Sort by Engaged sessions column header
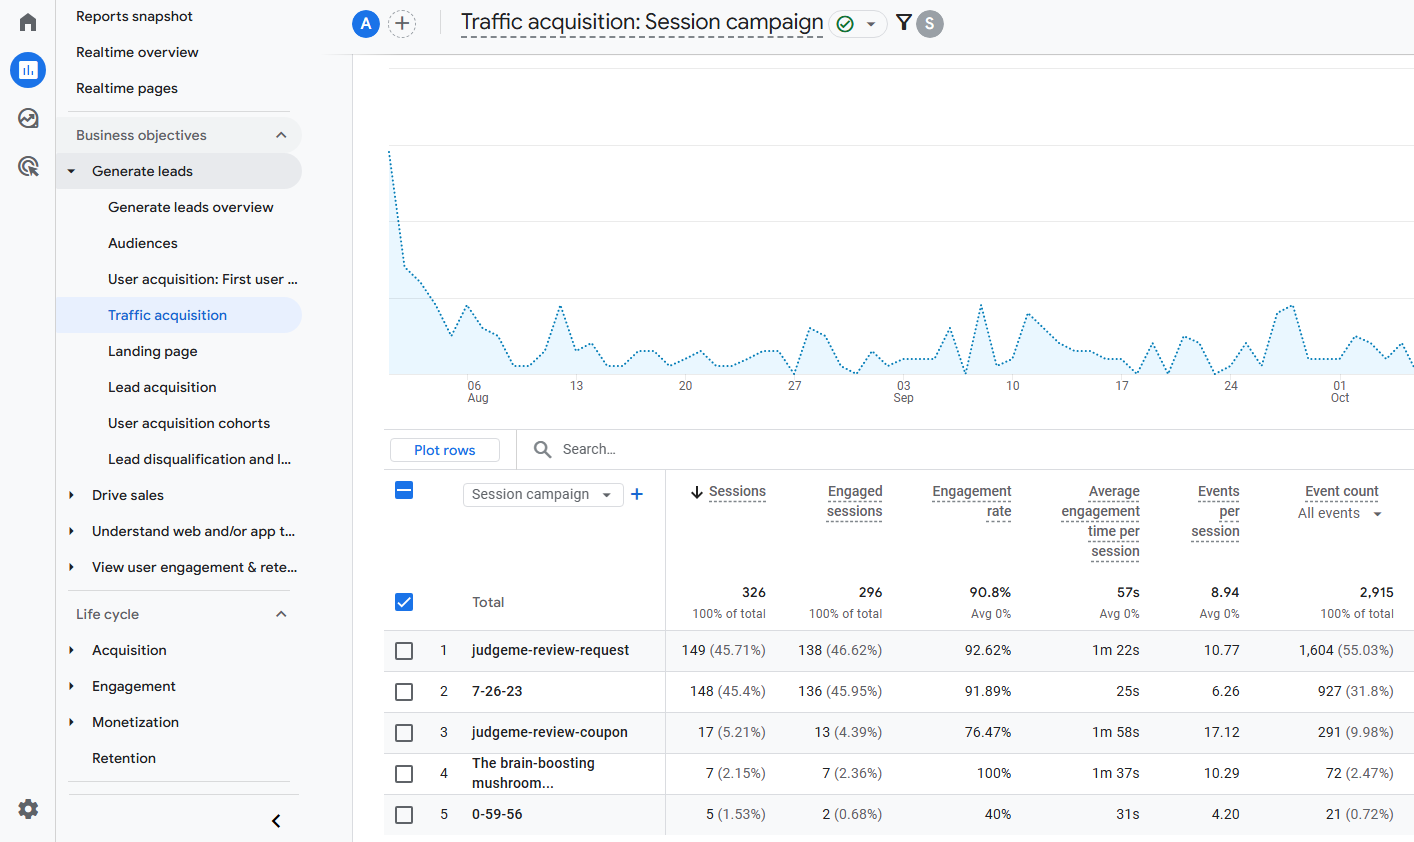1414x842 pixels. [x=854, y=501]
